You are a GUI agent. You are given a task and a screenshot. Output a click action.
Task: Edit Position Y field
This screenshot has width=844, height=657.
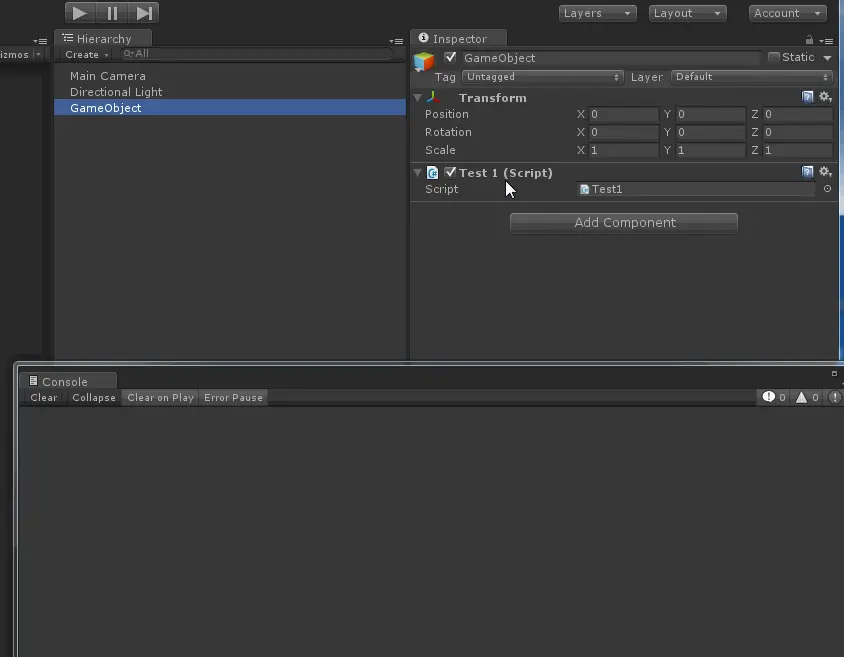pos(711,114)
